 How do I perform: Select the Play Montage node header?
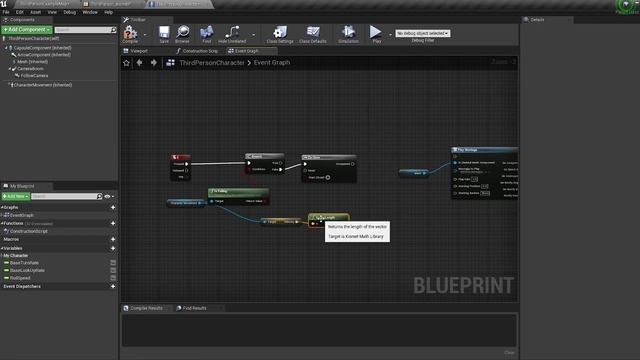point(484,150)
